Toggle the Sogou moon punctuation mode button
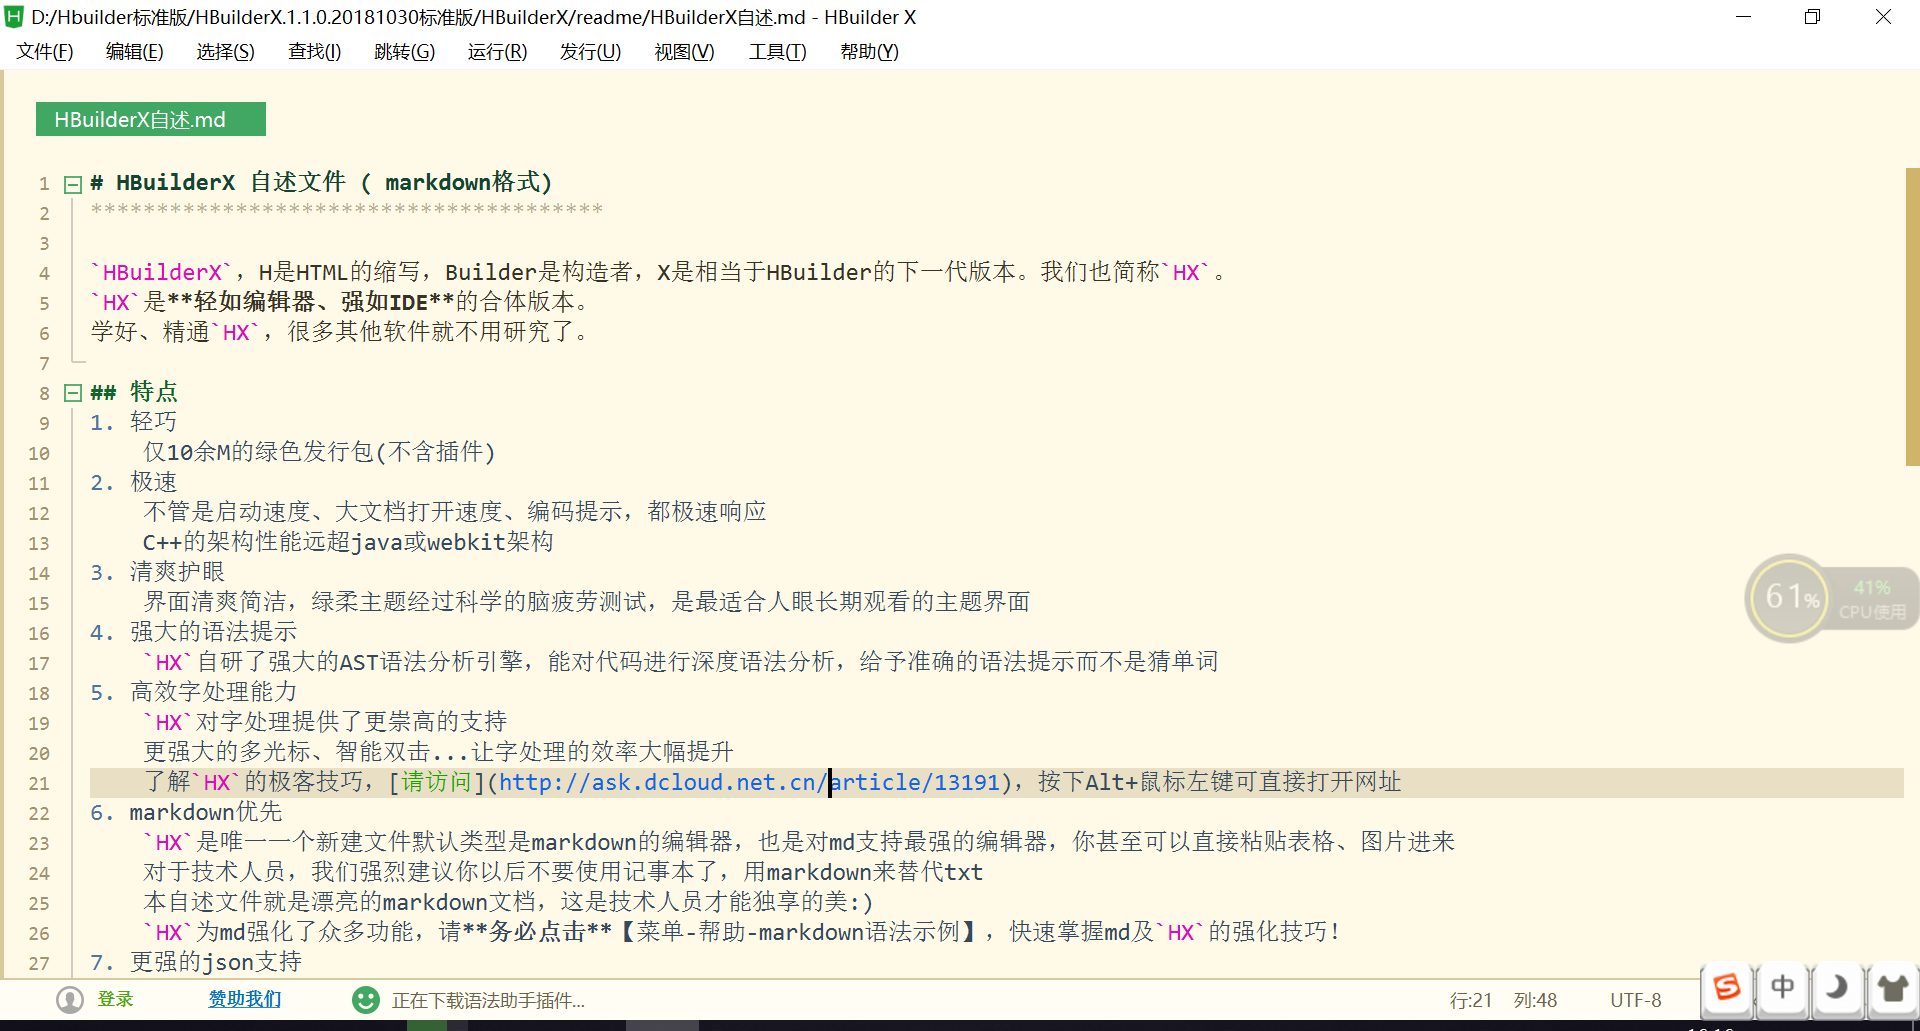Screen dimensions: 1920x1031 pos(1837,988)
